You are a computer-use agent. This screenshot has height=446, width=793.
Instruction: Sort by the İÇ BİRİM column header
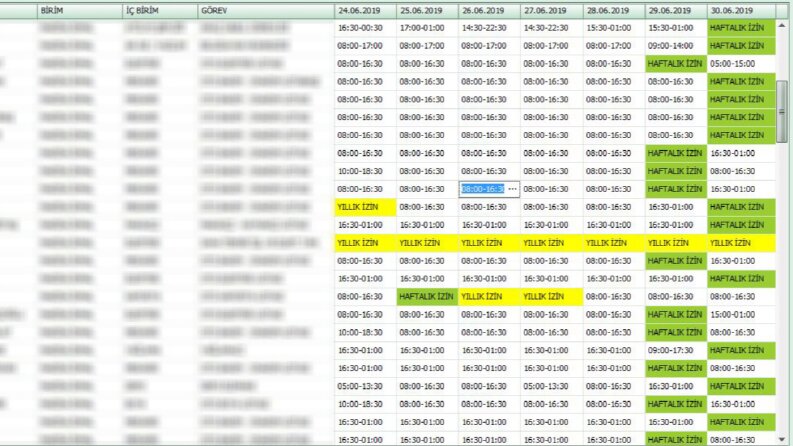click(160, 11)
